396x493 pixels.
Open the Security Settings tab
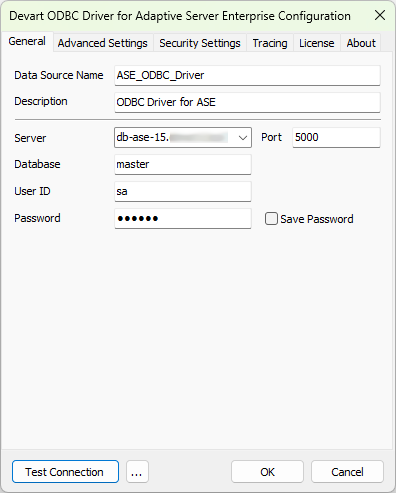click(x=200, y=43)
